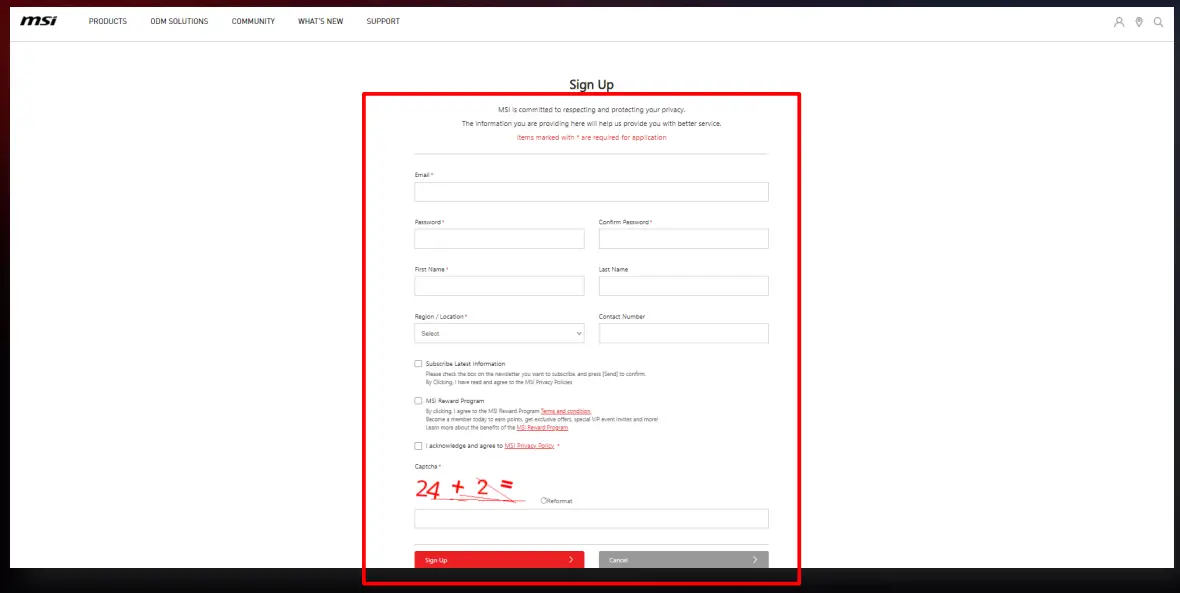Focus the Captcha answer field
Screen dimensions: 1180x593
(x=591, y=518)
